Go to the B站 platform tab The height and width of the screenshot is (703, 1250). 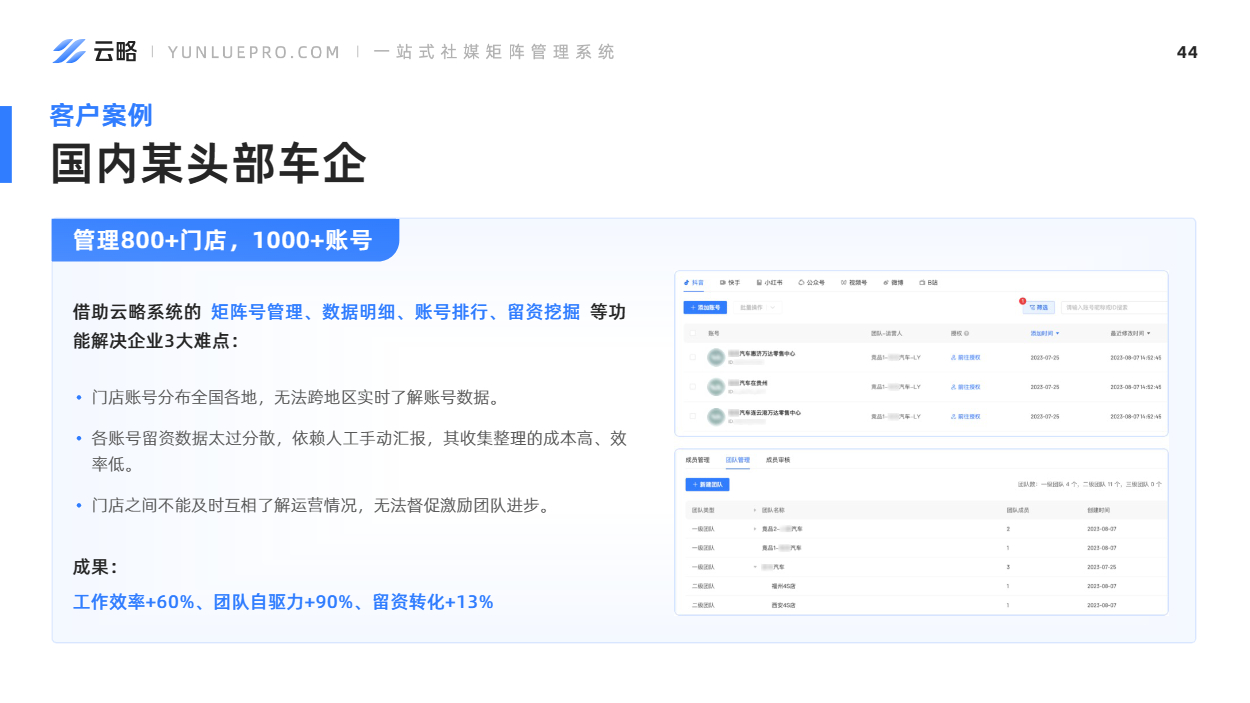pos(930,283)
